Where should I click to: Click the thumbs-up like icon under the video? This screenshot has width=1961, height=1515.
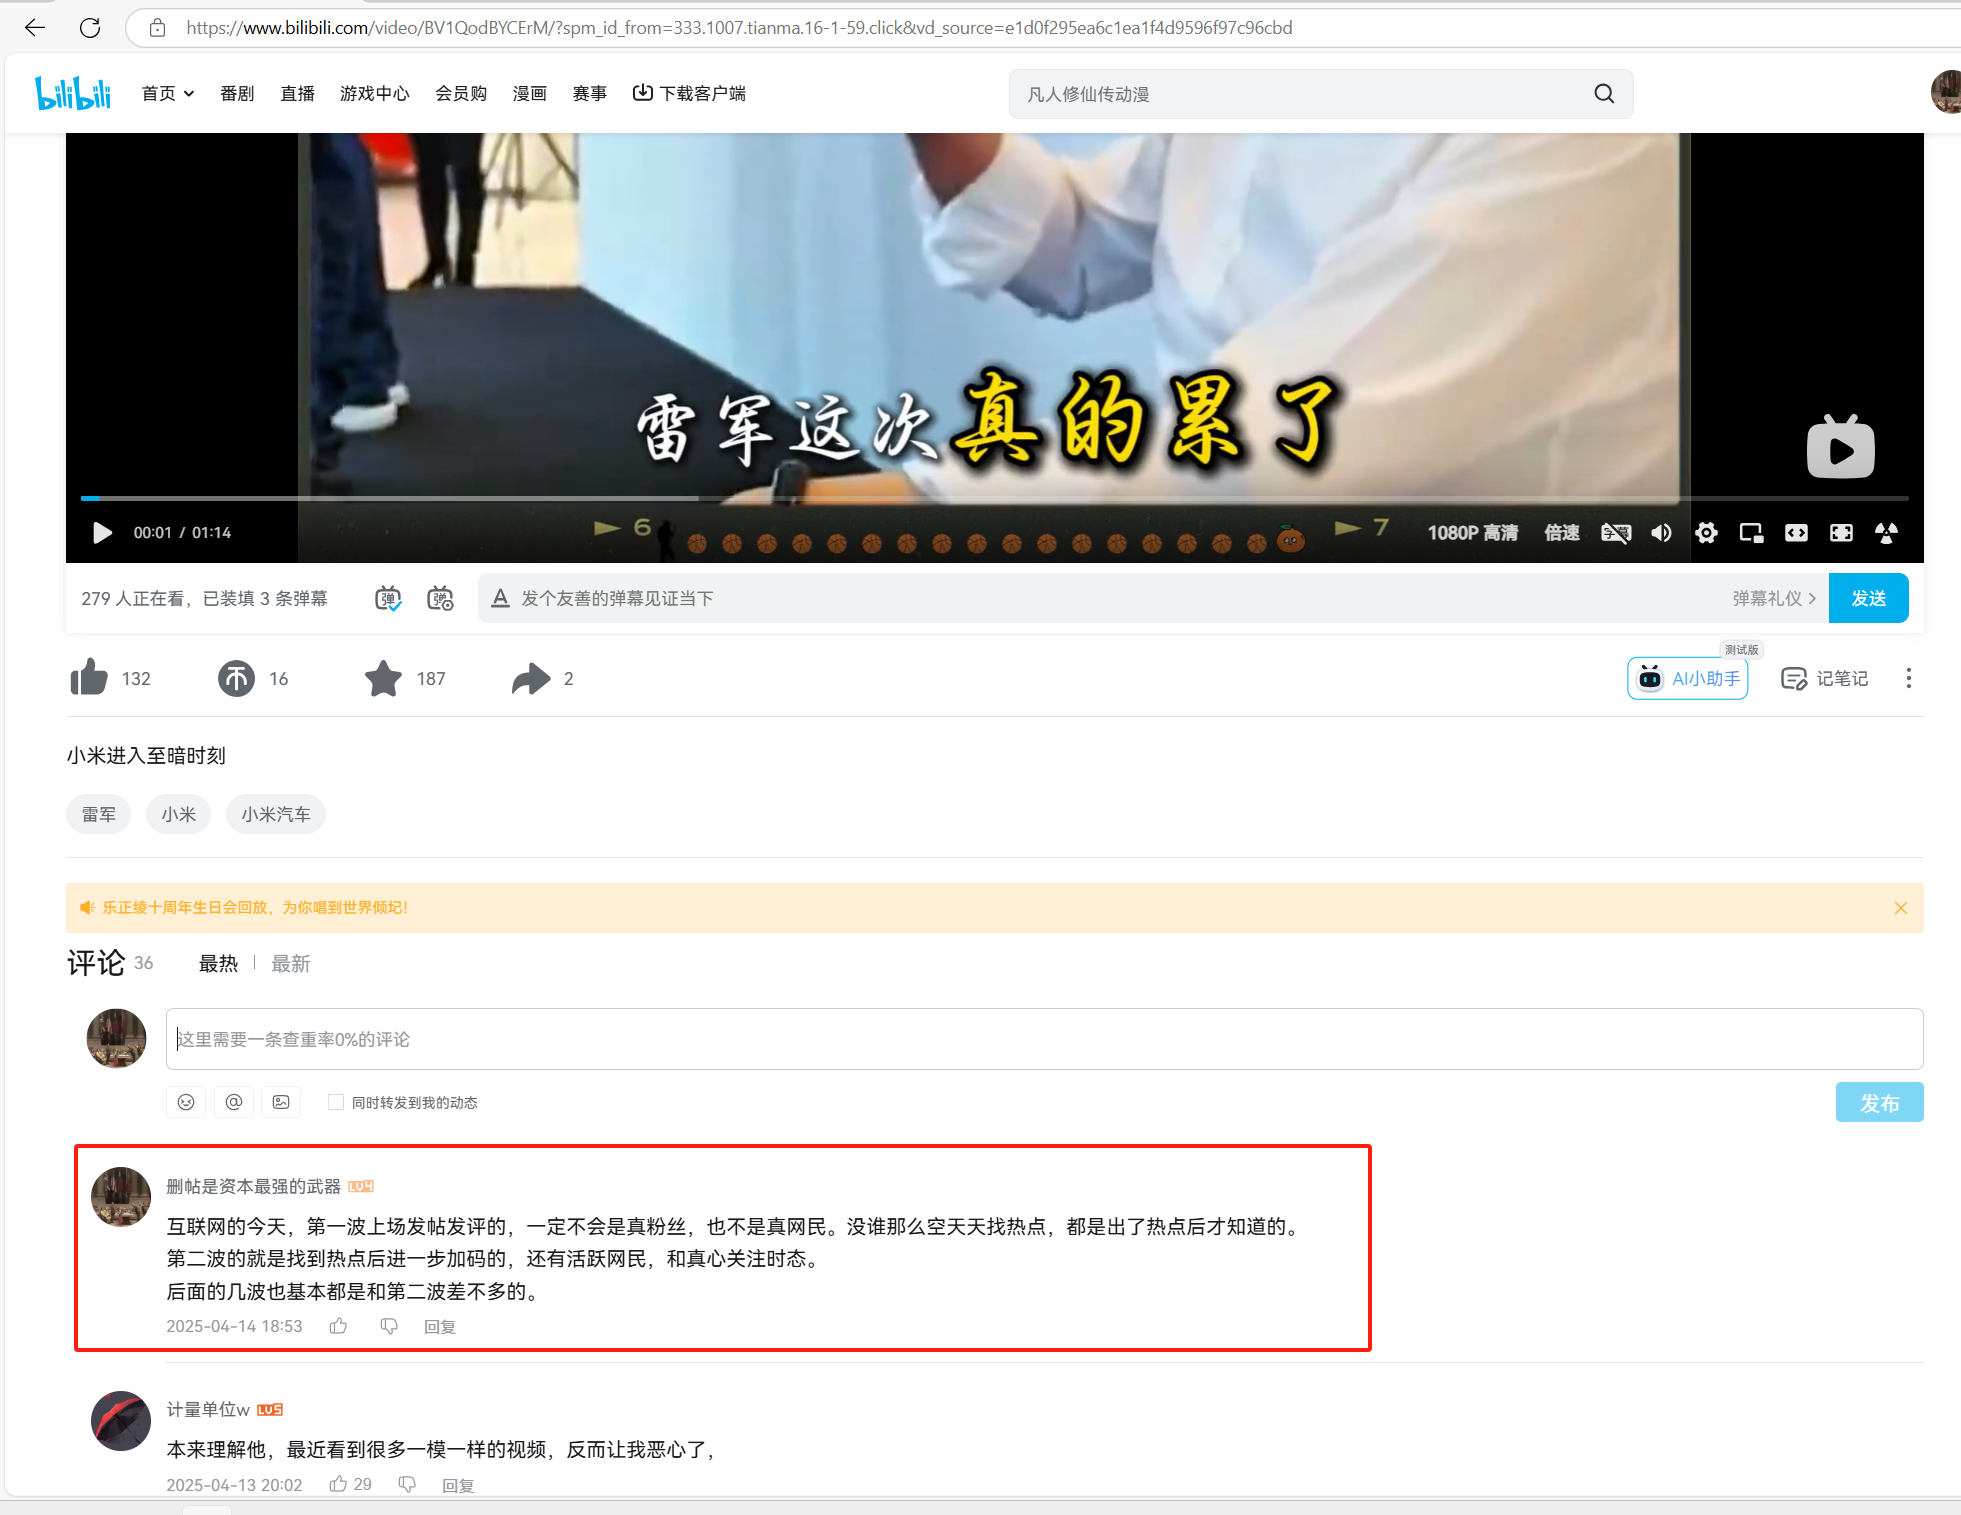[90, 678]
